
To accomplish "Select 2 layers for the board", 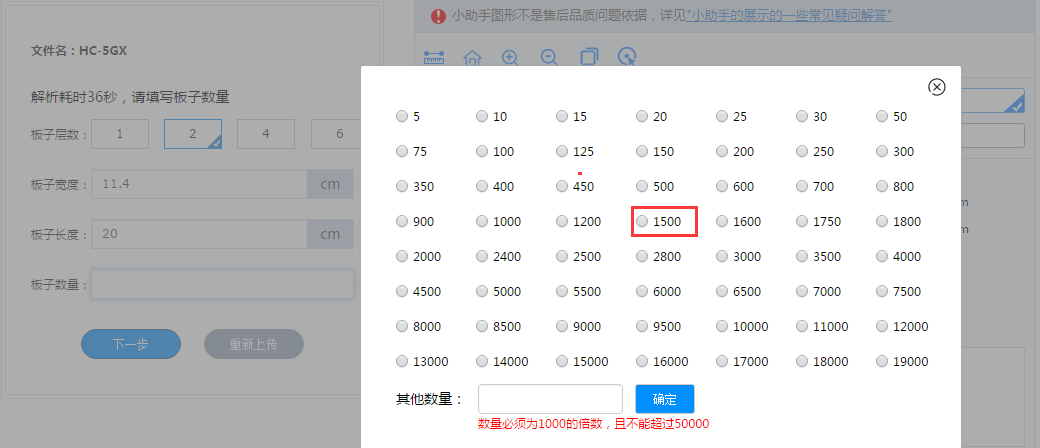I will [x=193, y=134].
